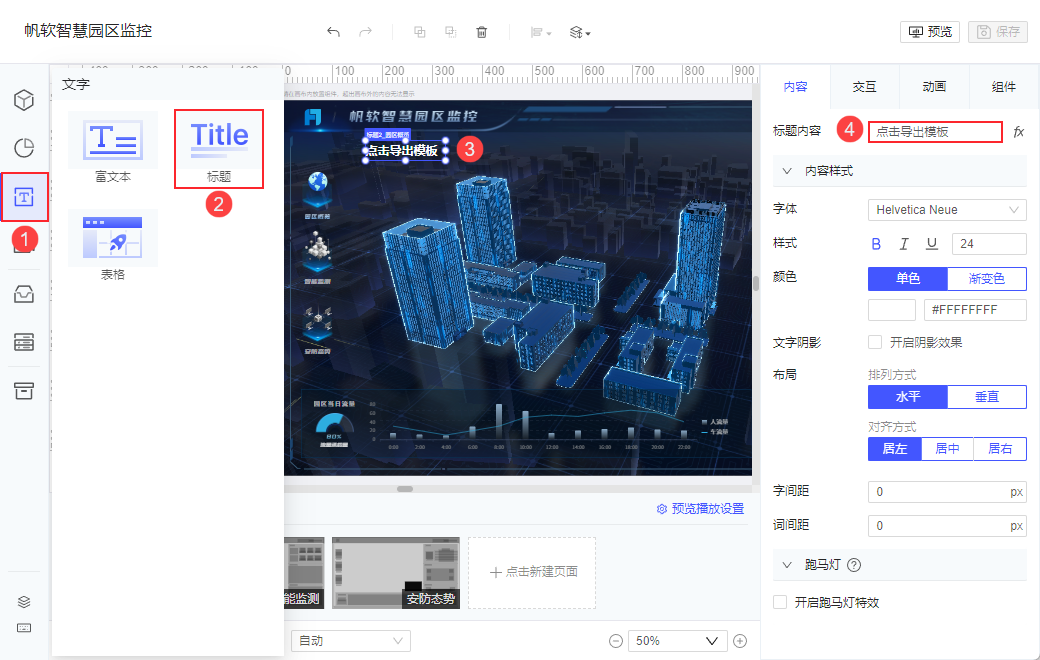1040x660 pixels.
Task: Click the canvas vertical scrollbar handle
Action: pyautogui.click(x=755, y=283)
